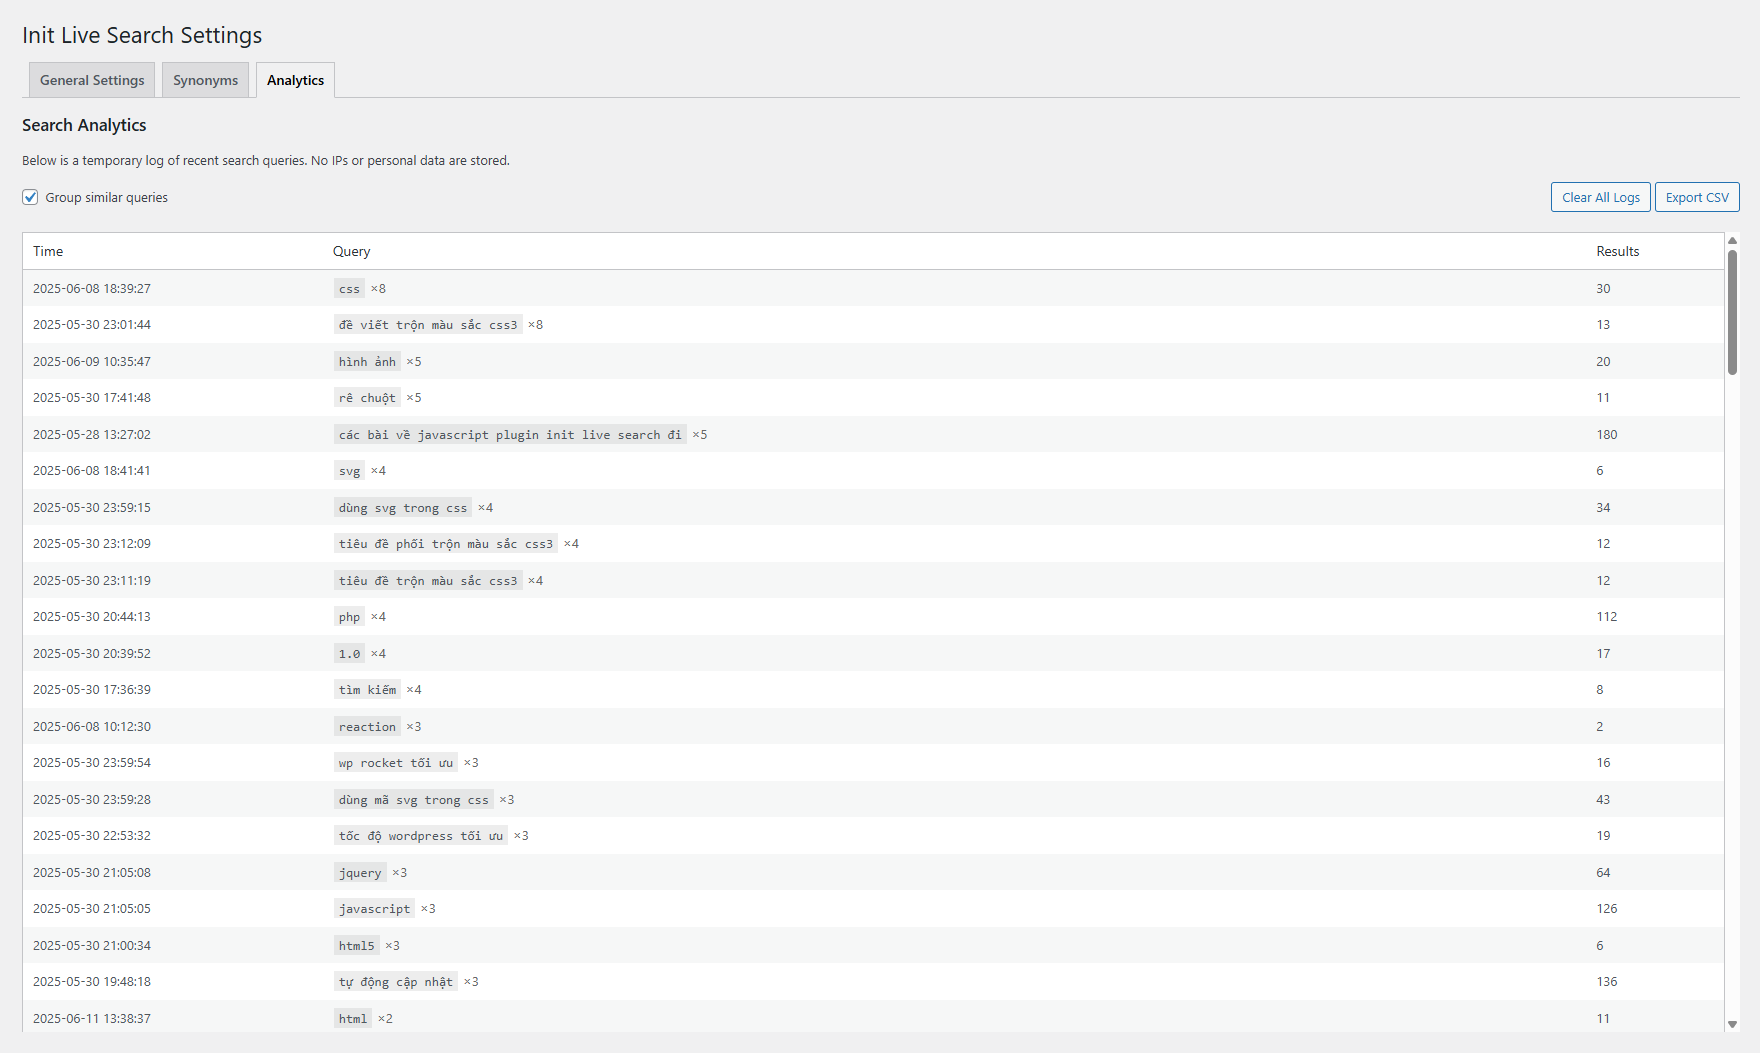Viewport: 1760px width, 1053px height.
Task: Click timestamp 2025-05-30 23:01:44
Action: pyautogui.click(x=92, y=325)
